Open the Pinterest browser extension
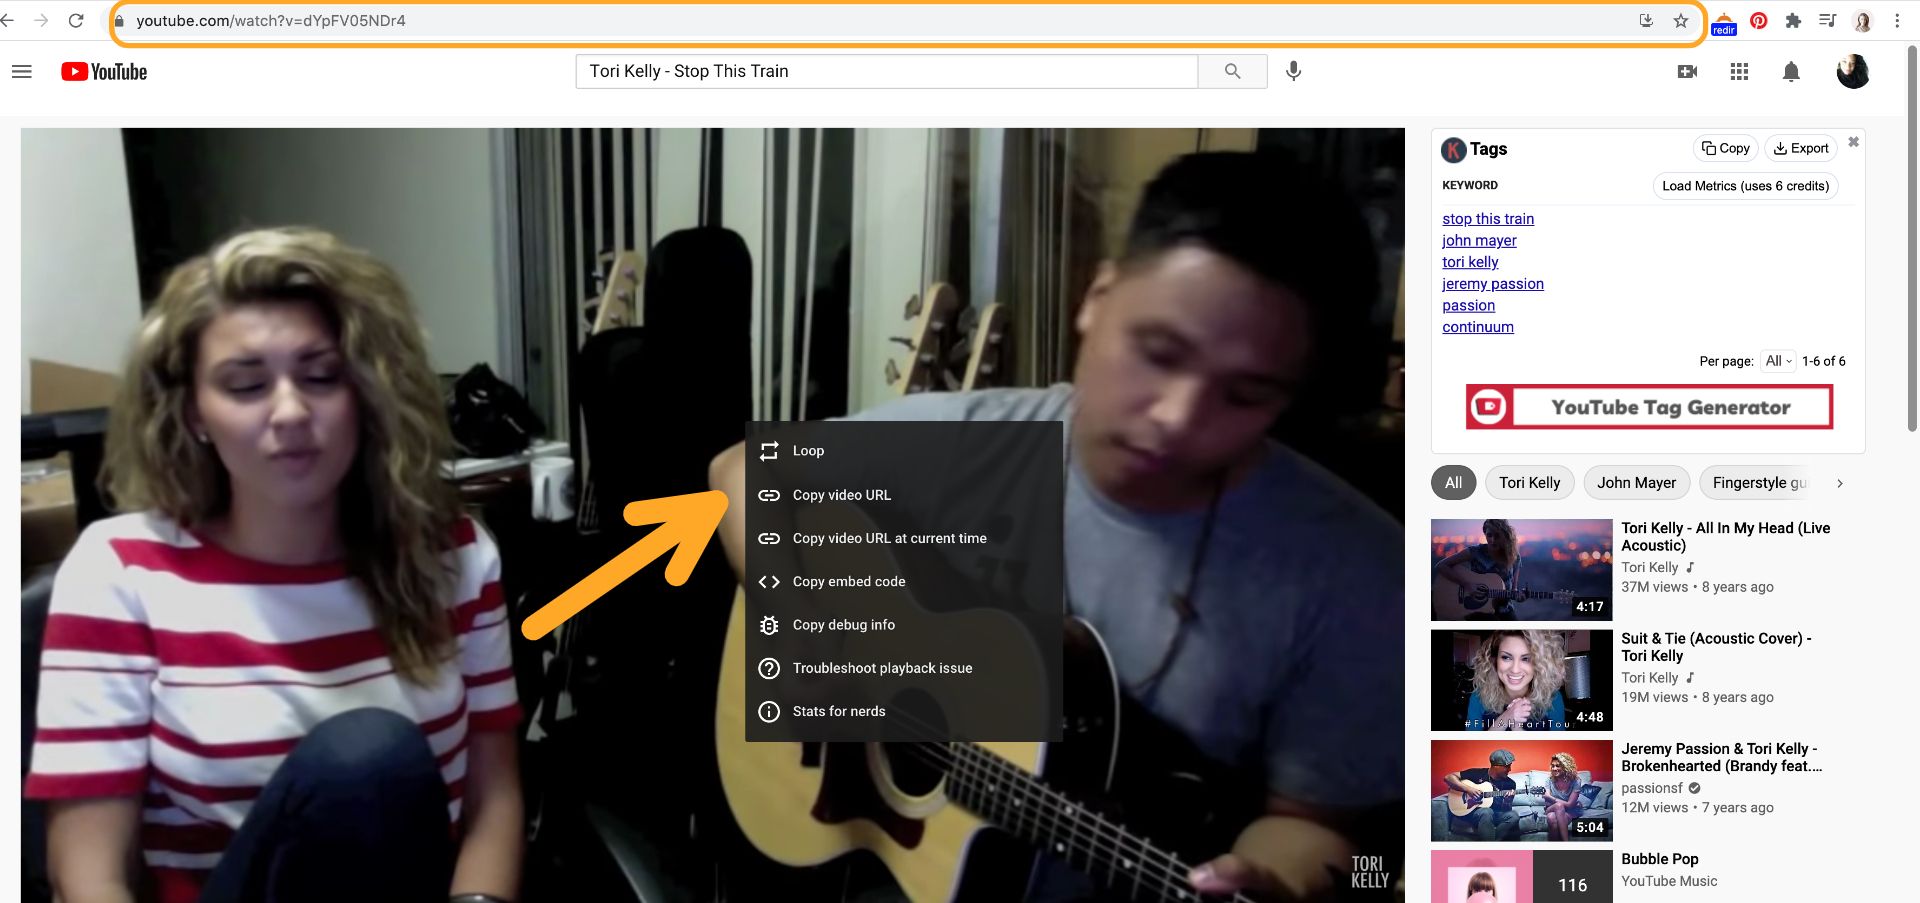 point(1759,21)
